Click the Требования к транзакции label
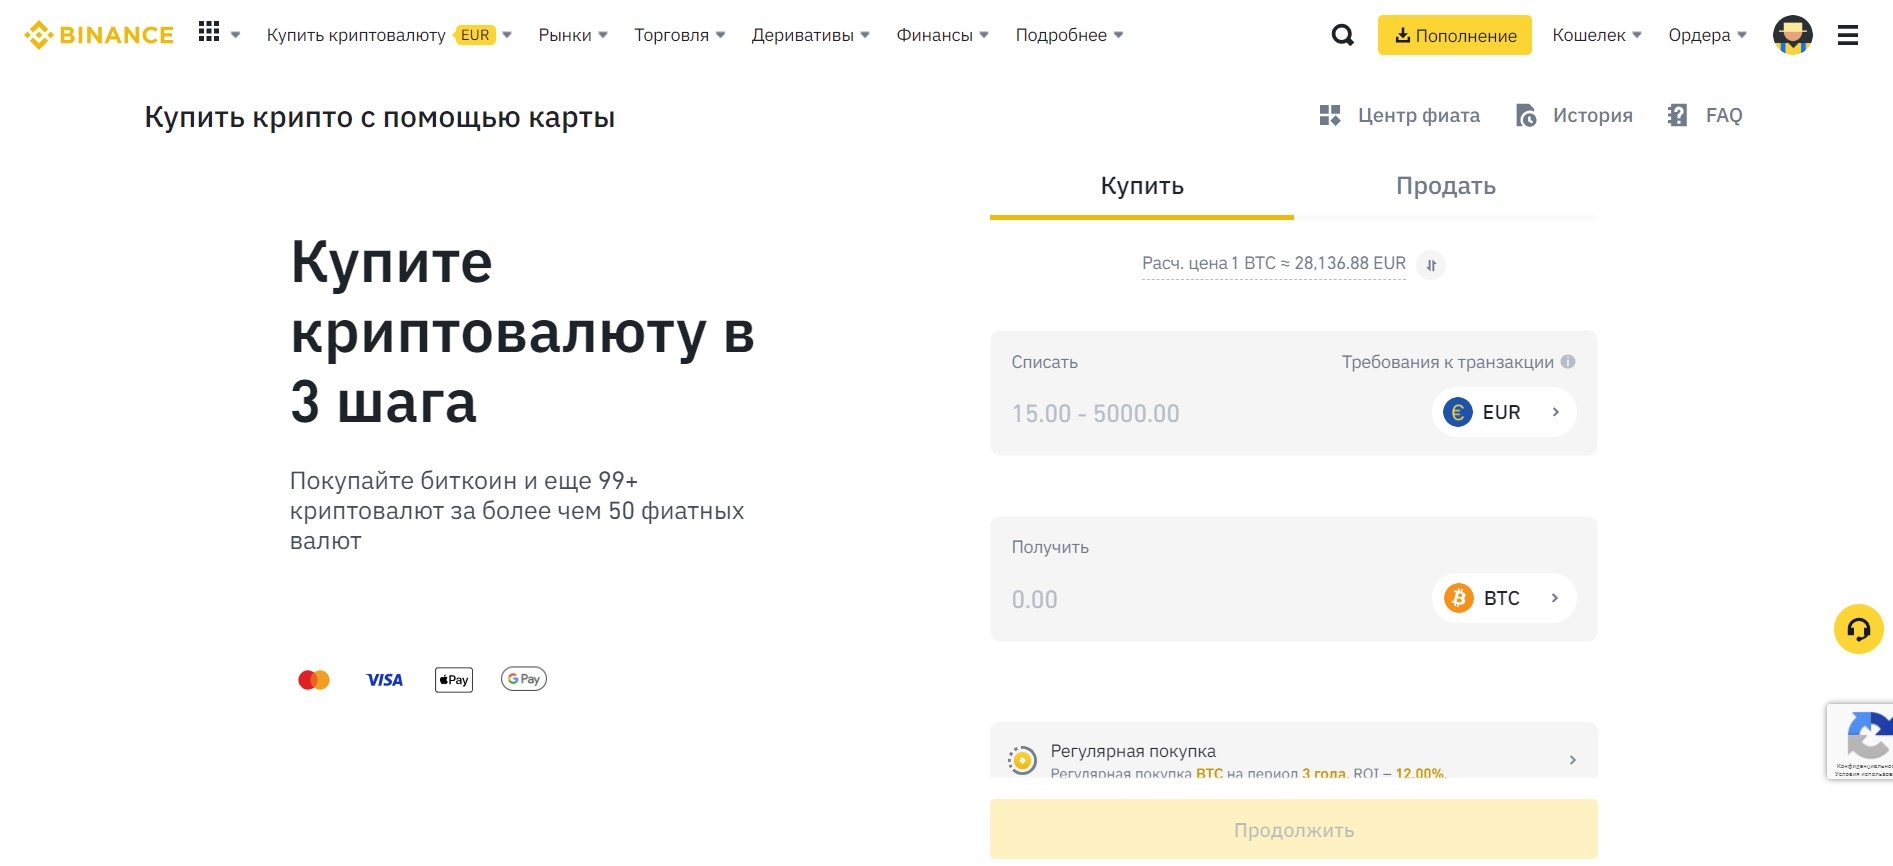 (1448, 362)
